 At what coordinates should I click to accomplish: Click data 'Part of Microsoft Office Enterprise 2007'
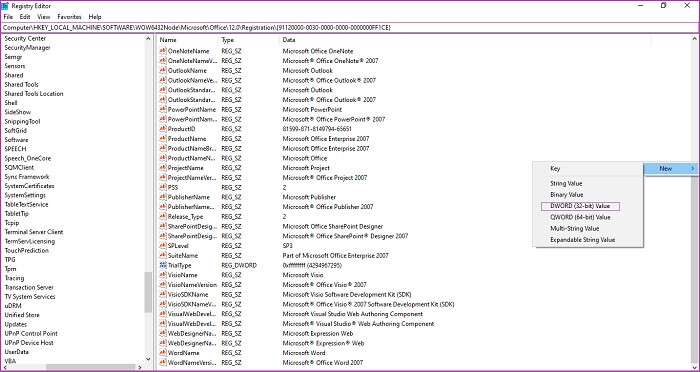335,256
